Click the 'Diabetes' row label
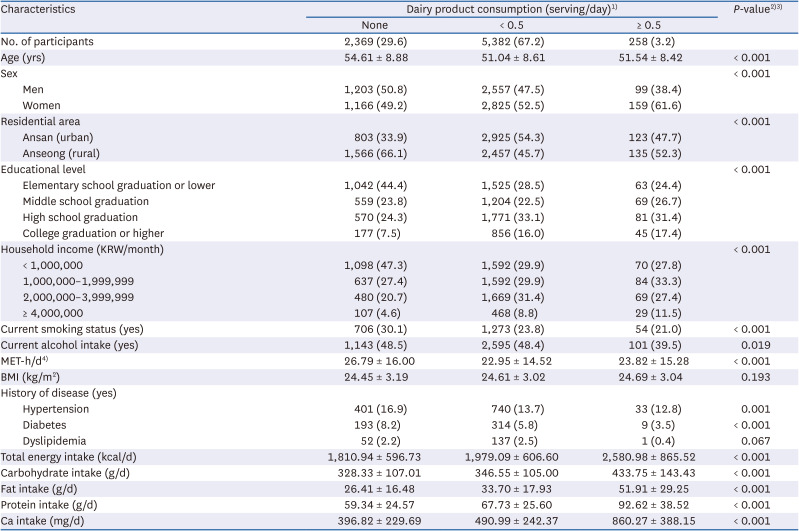Image resolution: width=799 pixels, height=531 pixels. click(x=44, y=425)
